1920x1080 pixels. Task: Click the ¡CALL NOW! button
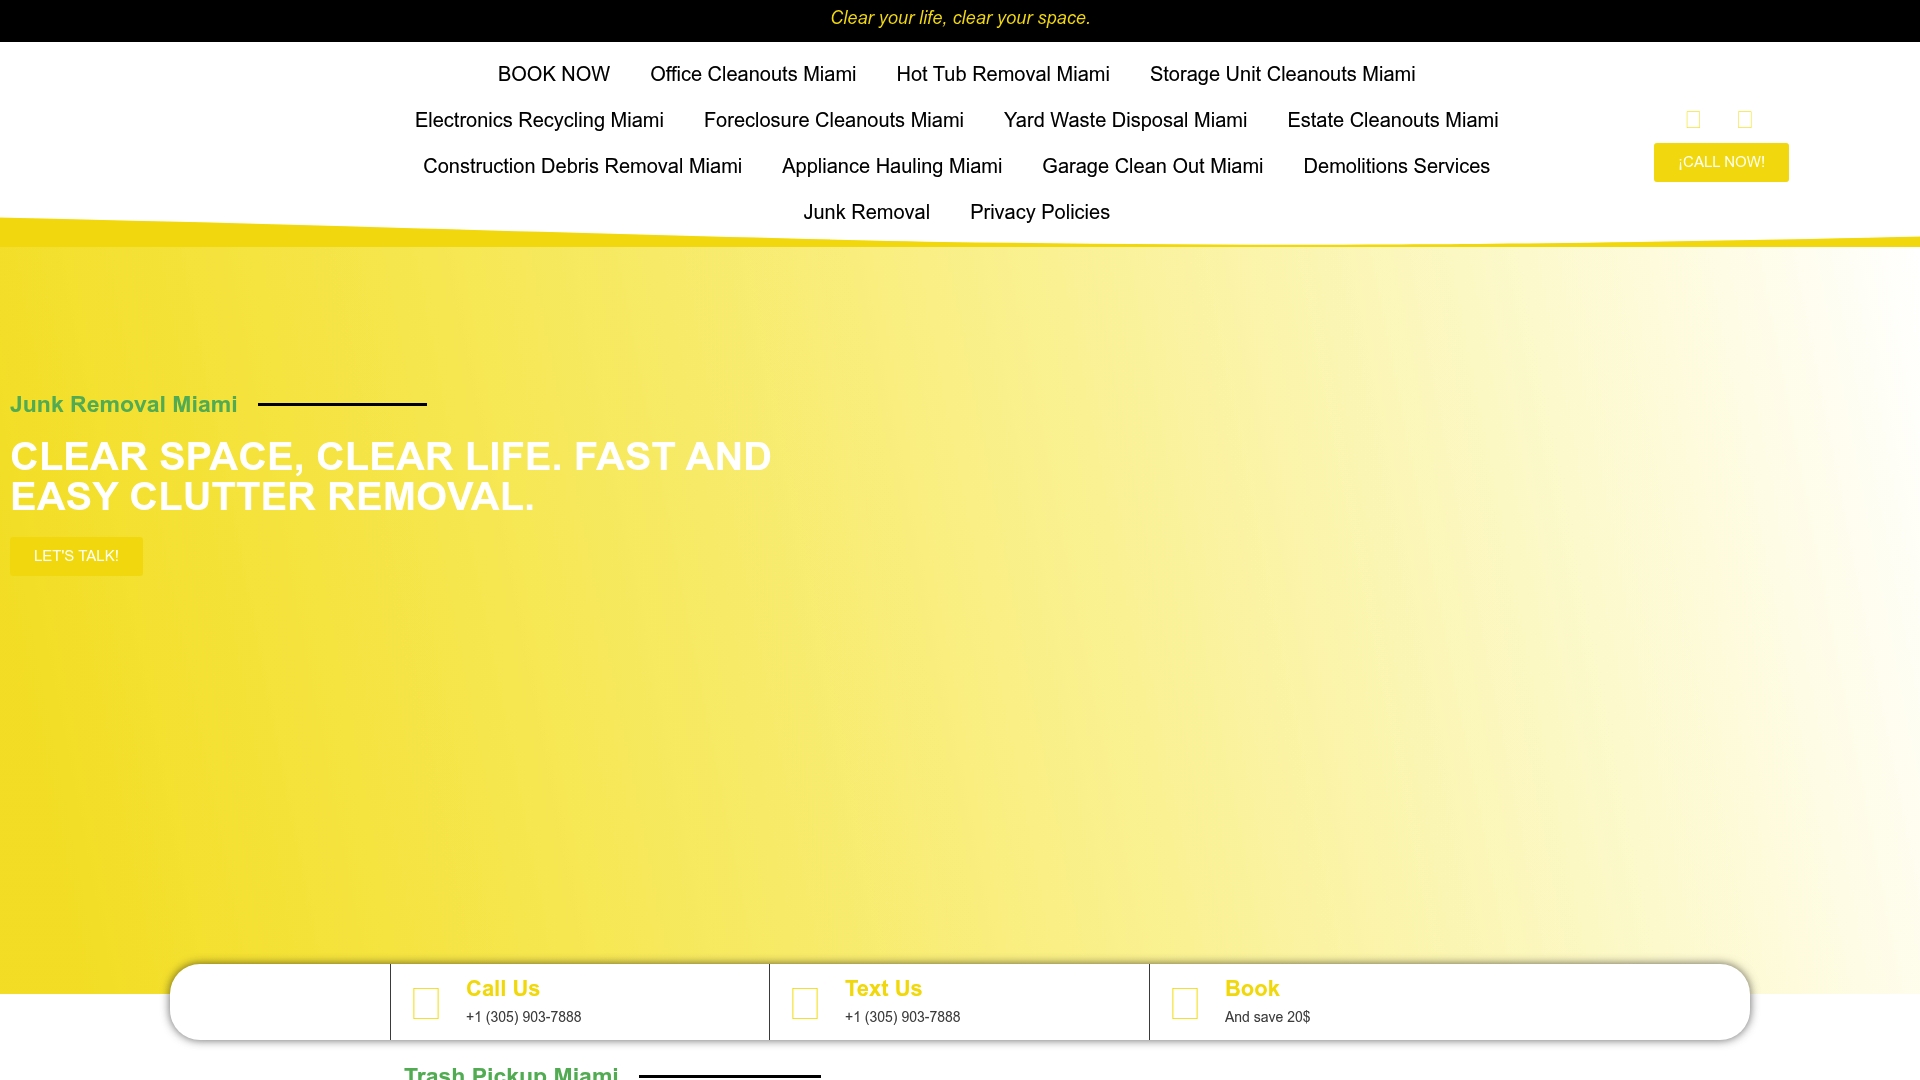[x=1721, y=162]
